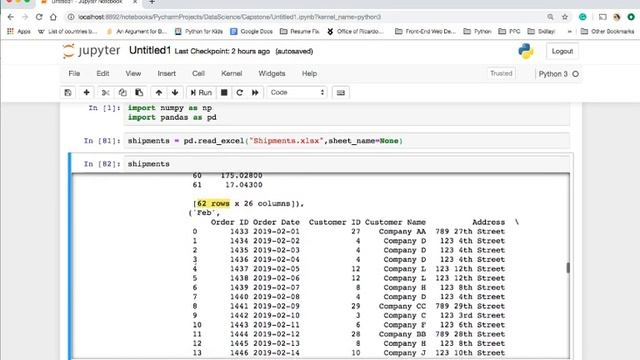Paste cells below icon
The image size is (640, 360).
139,93
